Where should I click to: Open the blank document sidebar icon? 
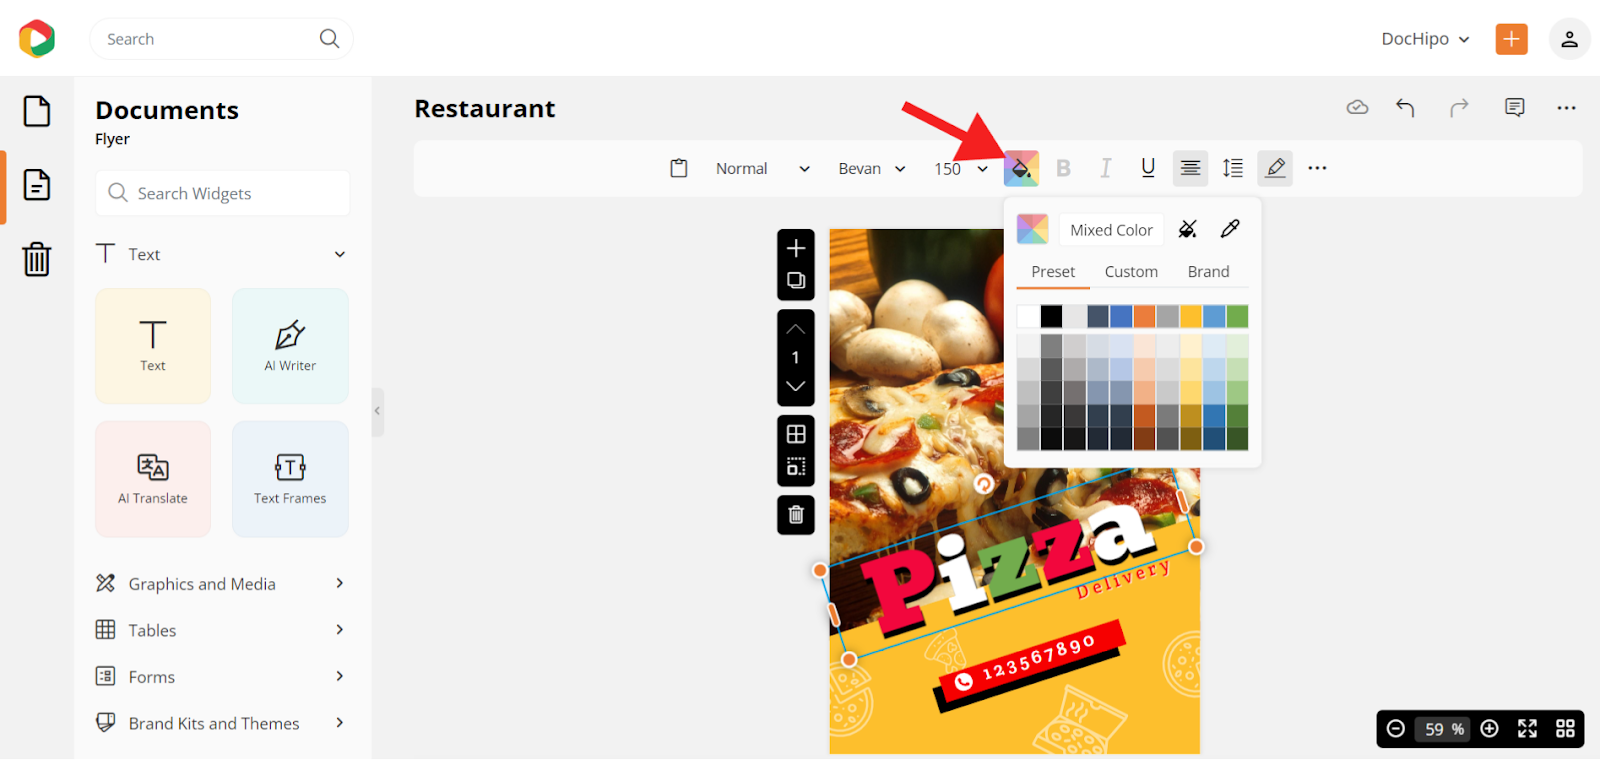click(x=37, y=111)
